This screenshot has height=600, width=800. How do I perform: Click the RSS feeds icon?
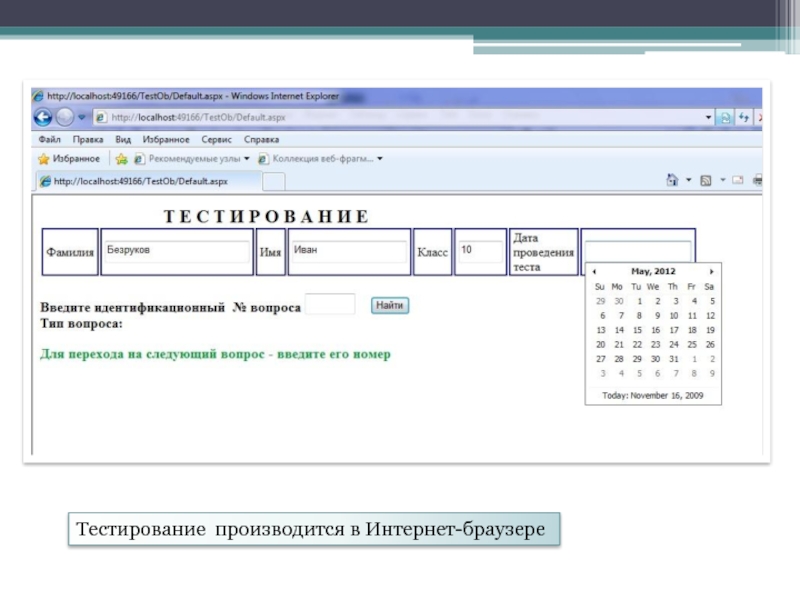coord(705,181)
